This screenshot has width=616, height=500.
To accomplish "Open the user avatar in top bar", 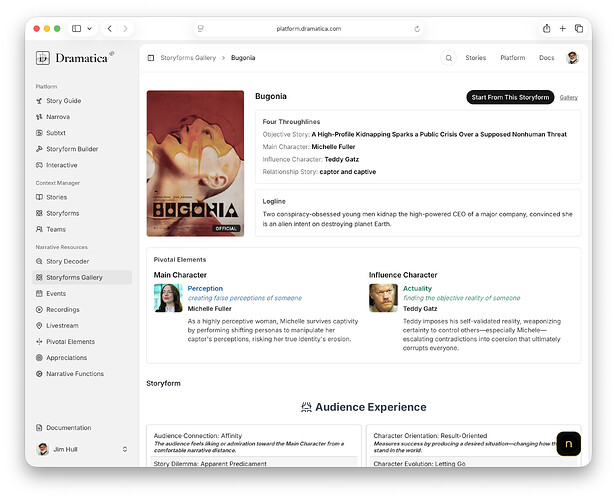I will [x=572, y=58].
